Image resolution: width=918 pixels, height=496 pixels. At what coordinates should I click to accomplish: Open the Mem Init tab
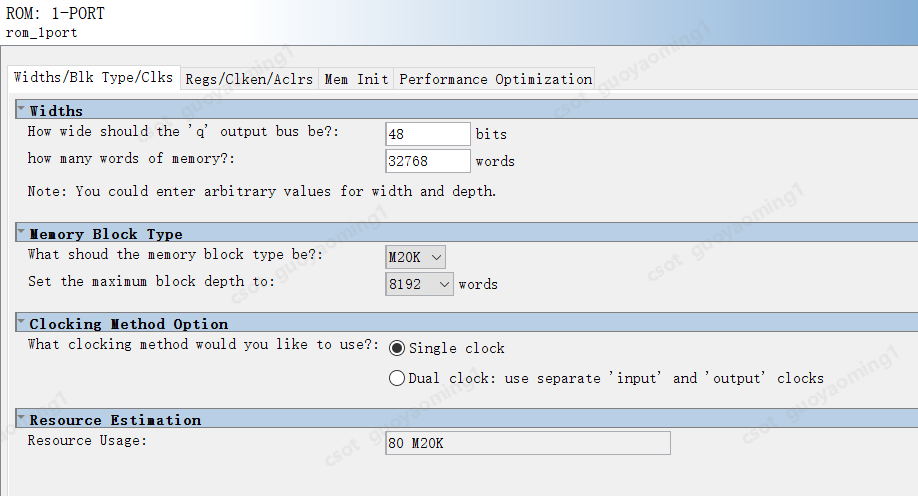coord(356,79)
